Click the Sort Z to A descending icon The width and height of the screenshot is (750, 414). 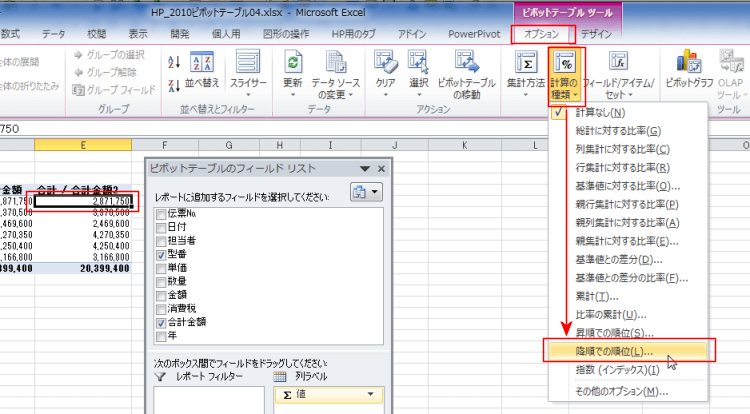(174, 86)
